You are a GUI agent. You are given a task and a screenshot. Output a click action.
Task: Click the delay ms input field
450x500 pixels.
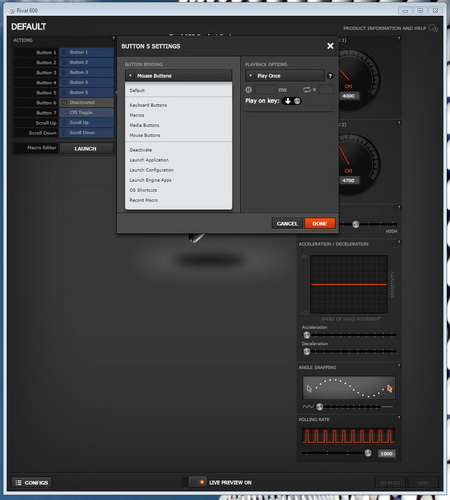coord(265,90)
